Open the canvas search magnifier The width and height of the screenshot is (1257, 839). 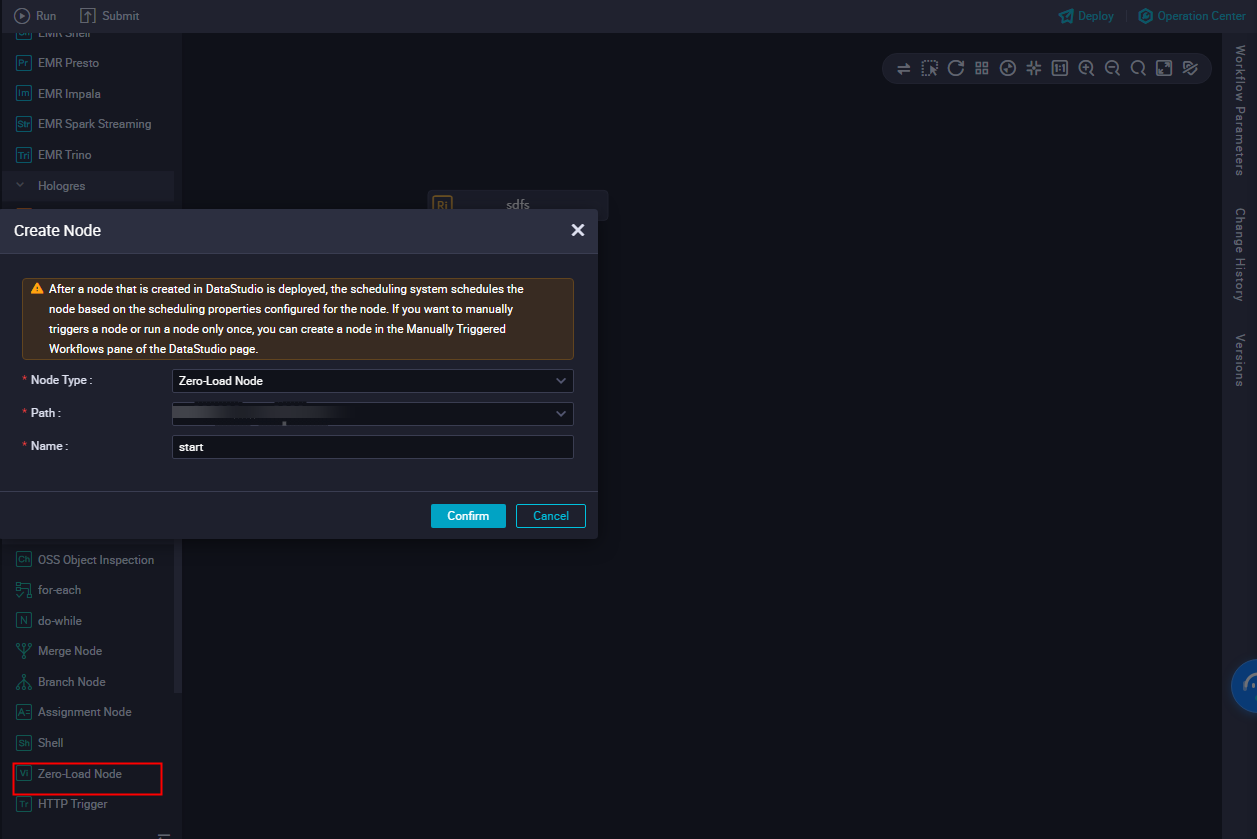(x=1138, y=68)
